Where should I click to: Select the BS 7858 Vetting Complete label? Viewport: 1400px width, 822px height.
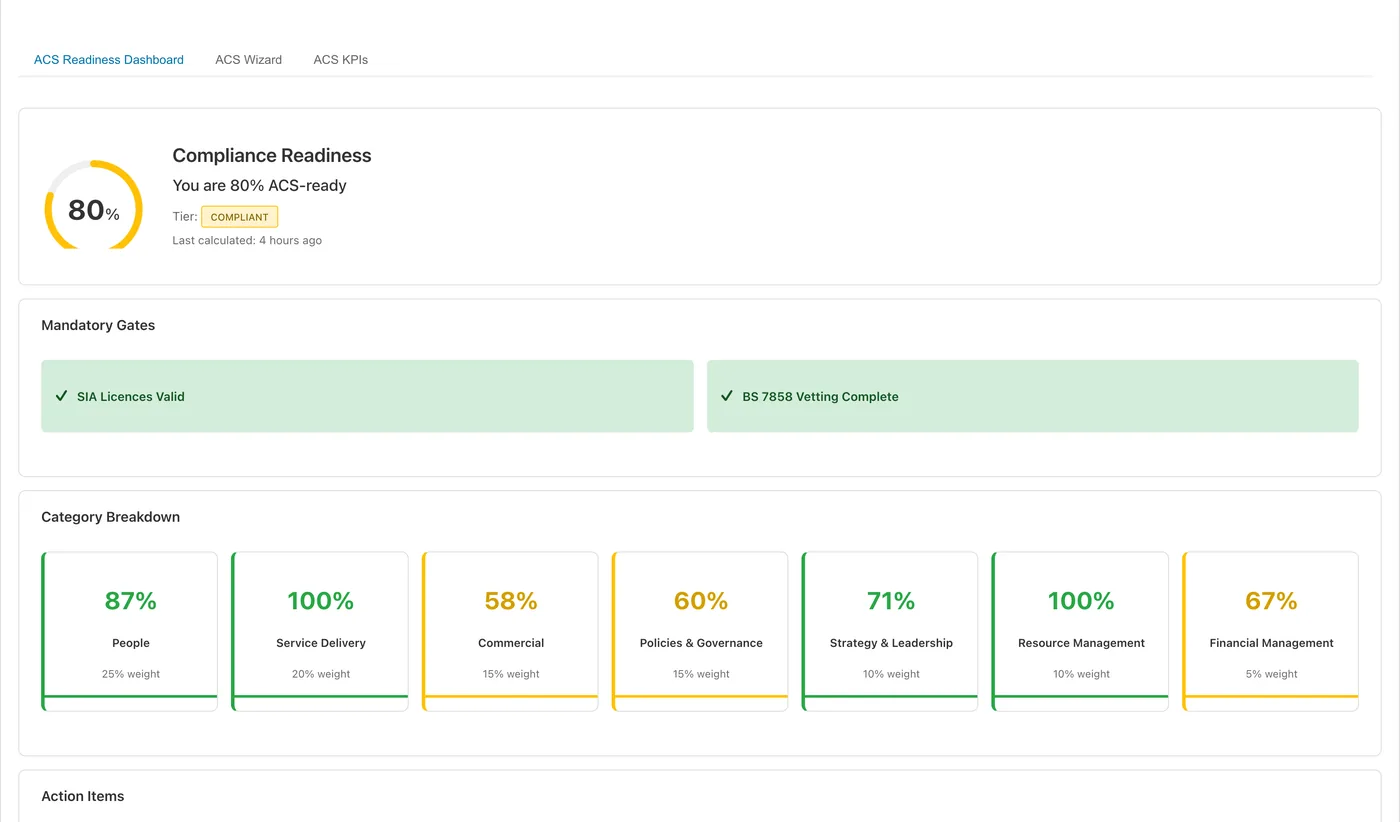coord(820,397)
